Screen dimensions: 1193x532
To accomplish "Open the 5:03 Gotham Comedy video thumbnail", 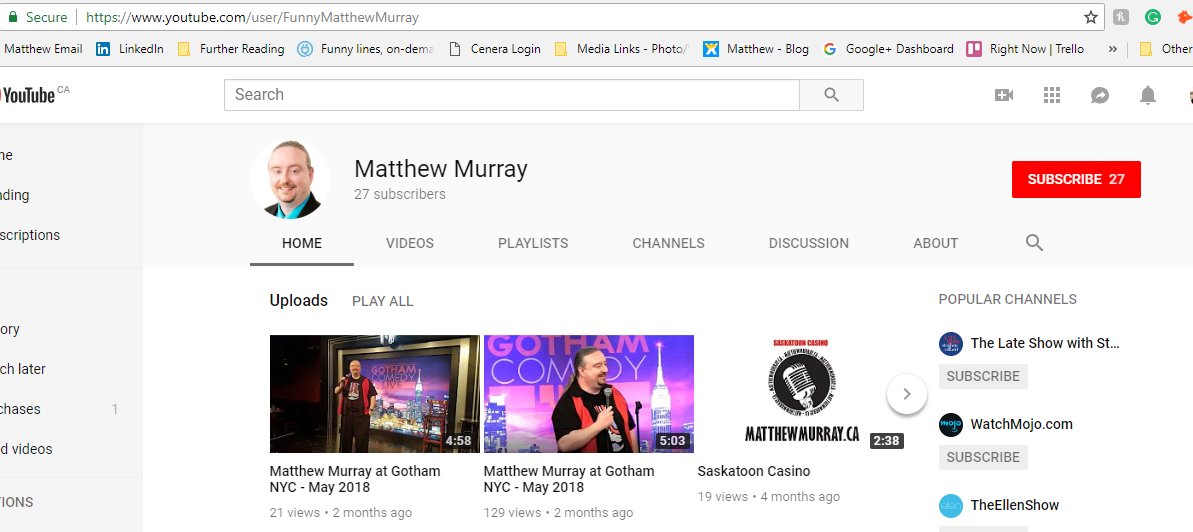I will click(x=588, y=393).
